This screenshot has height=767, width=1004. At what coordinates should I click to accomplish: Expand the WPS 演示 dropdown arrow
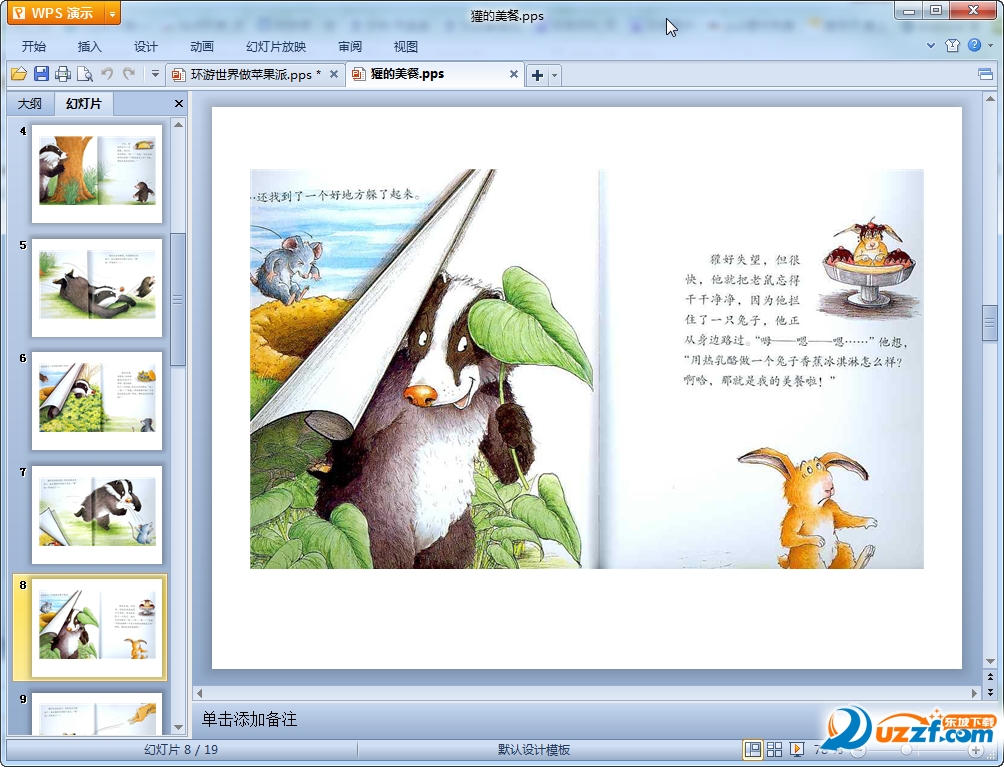112,13
